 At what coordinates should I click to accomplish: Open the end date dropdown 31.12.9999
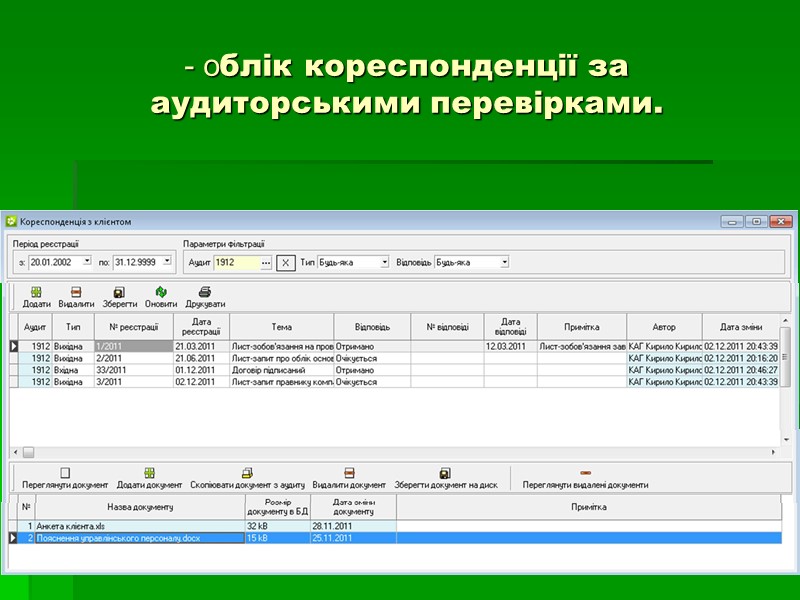point(167,261)
